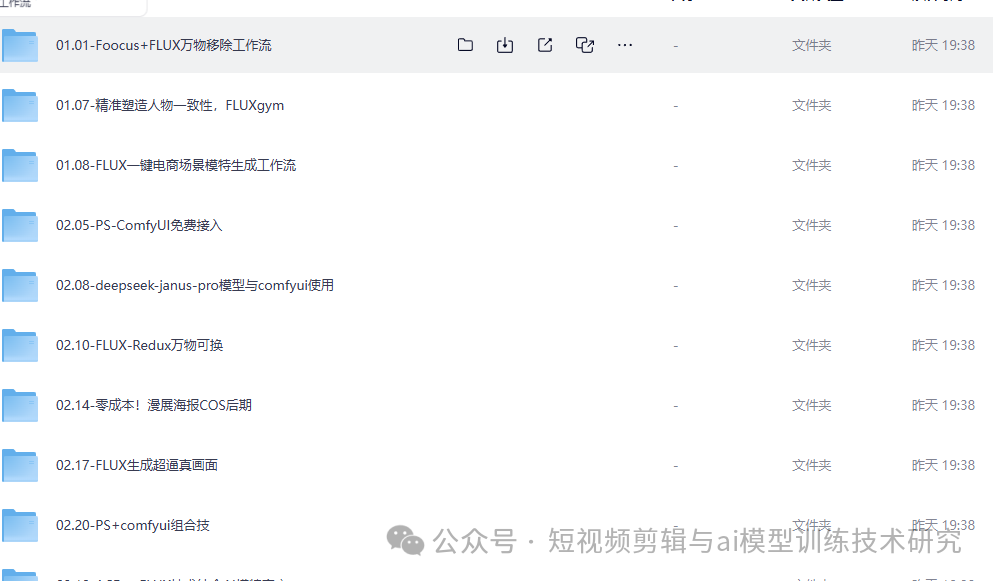This screenshot has width=993, height=581.
Task: Click the save-to-drive copy icon on 01.01 row
Action: [x=585, y=44]
